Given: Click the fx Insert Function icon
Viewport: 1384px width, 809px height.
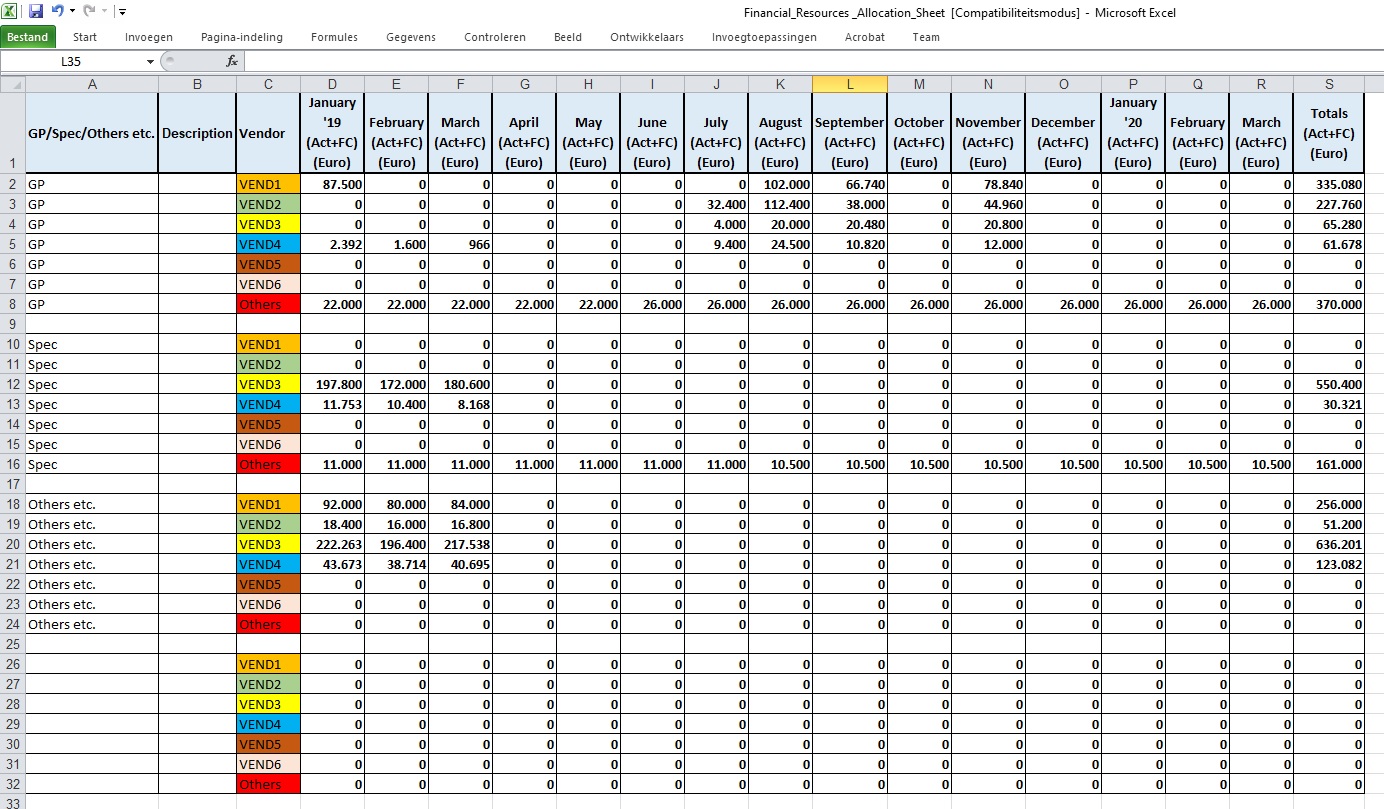Looking at the screenshot, I should [232, 61].
